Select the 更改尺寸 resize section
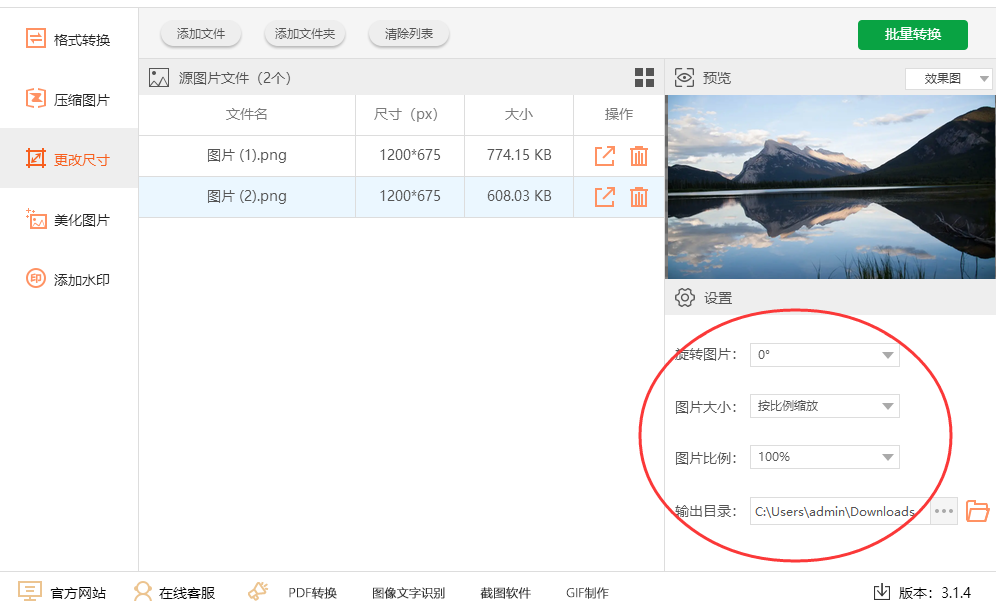 [x=69, y=158]
